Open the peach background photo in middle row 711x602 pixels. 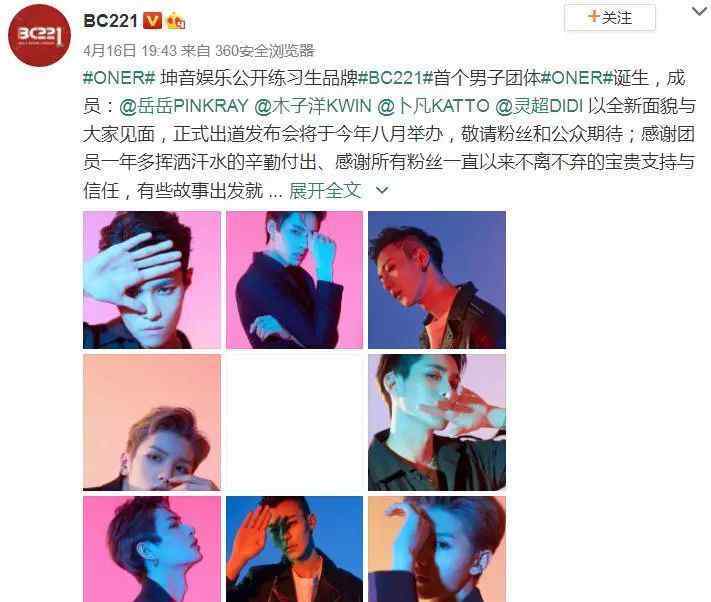tap(152, 422)
